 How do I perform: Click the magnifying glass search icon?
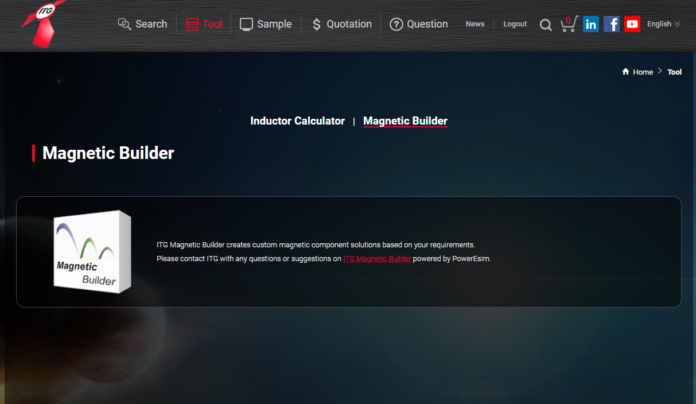point(546,25)
